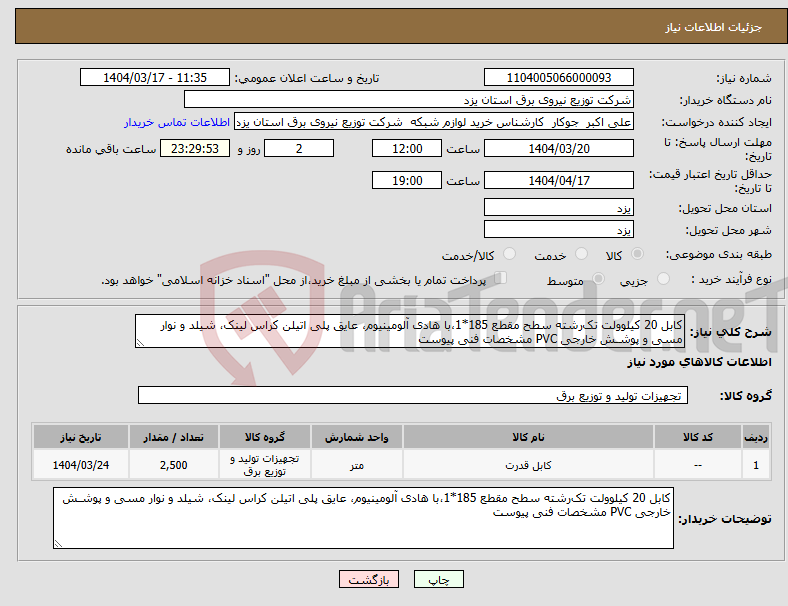Click the ردیف column header
The height and width of the screenshot is (606, 788).
(x=756, y=437)
